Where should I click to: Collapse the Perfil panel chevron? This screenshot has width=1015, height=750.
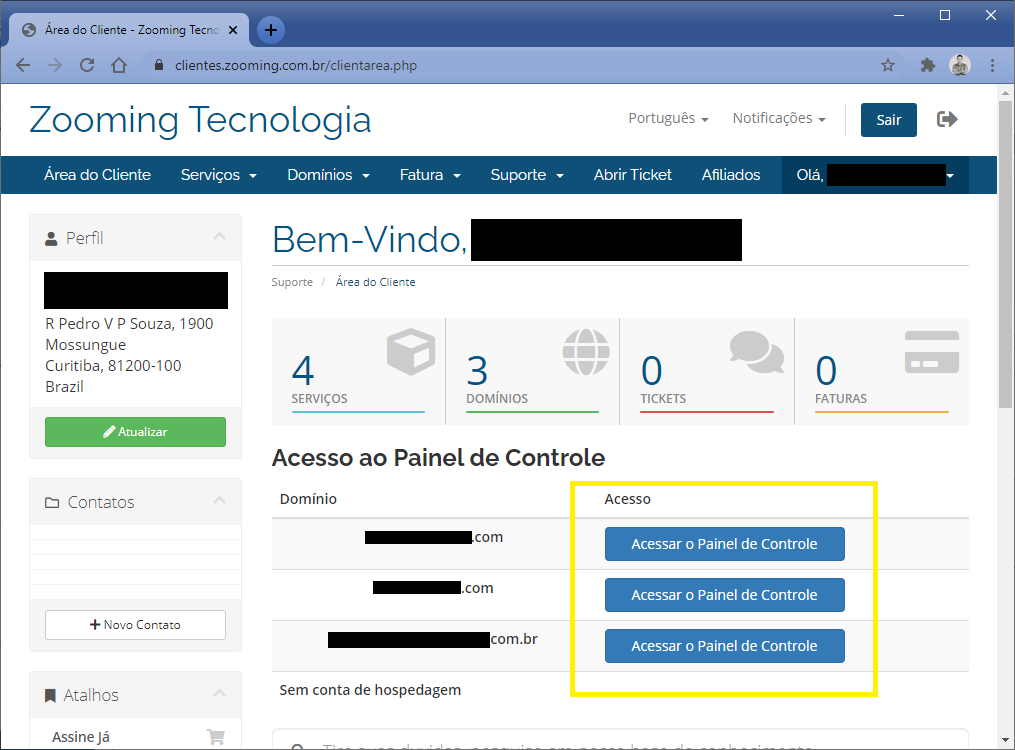[219, 237]
